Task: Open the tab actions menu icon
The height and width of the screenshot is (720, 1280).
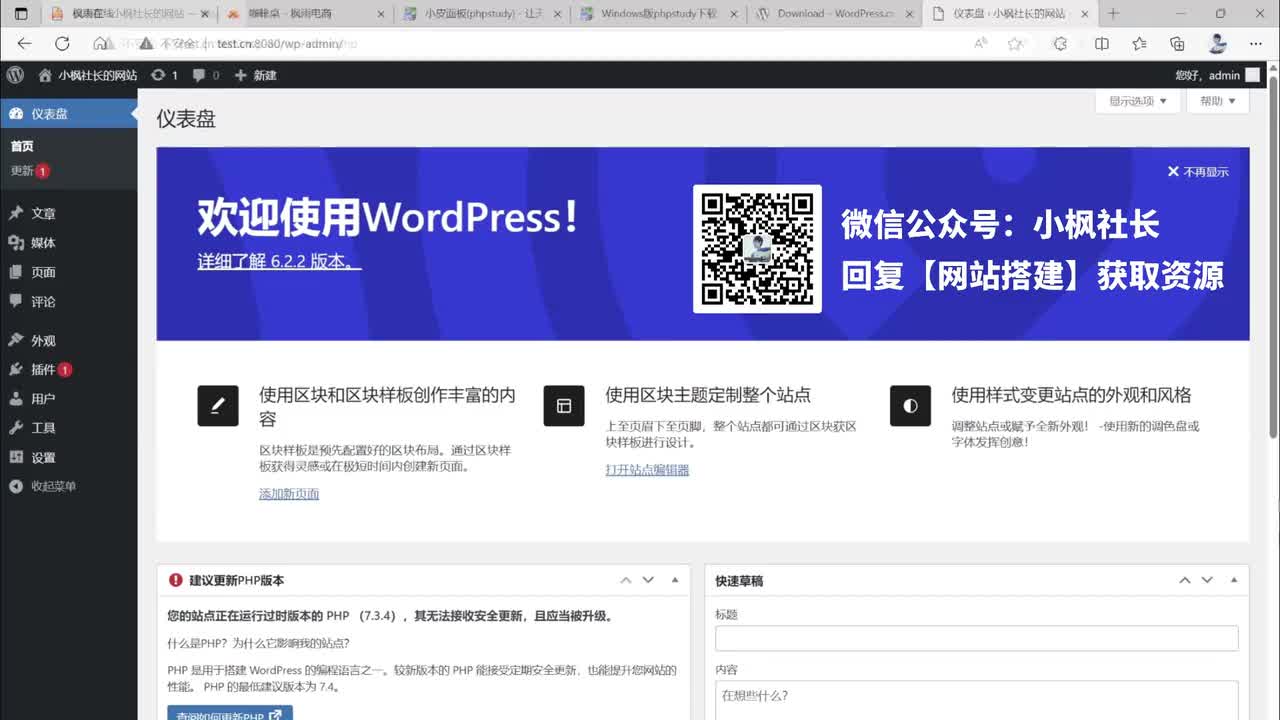Action: pos(21,14)
